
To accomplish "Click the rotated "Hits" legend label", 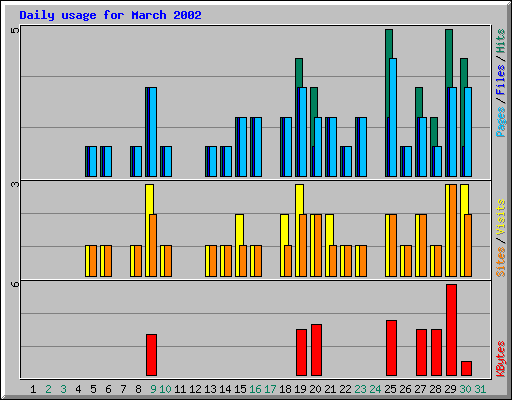I will pos(500,41).
